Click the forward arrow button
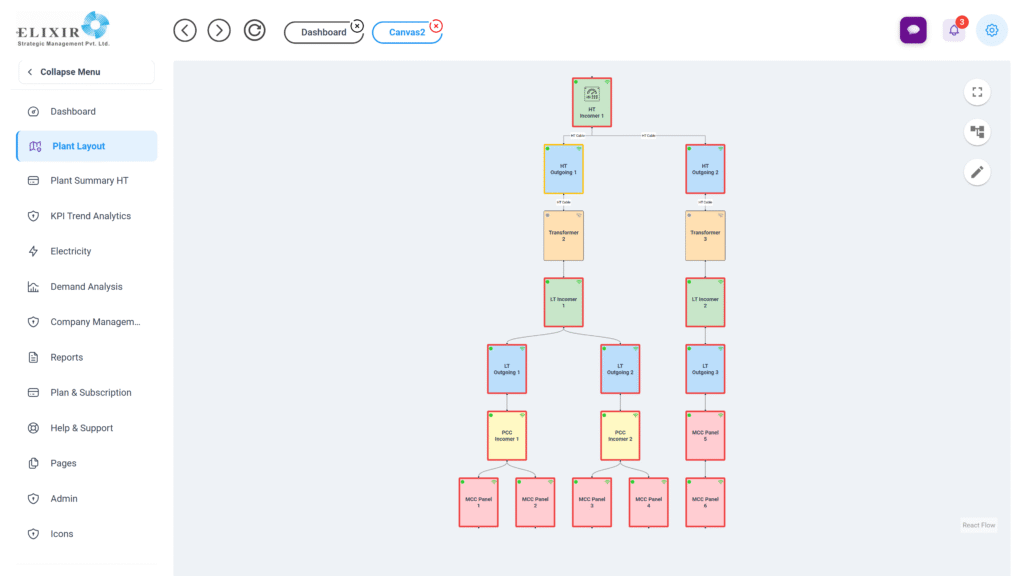This screenshot has width=1024, height=576. tap(219, 30)
